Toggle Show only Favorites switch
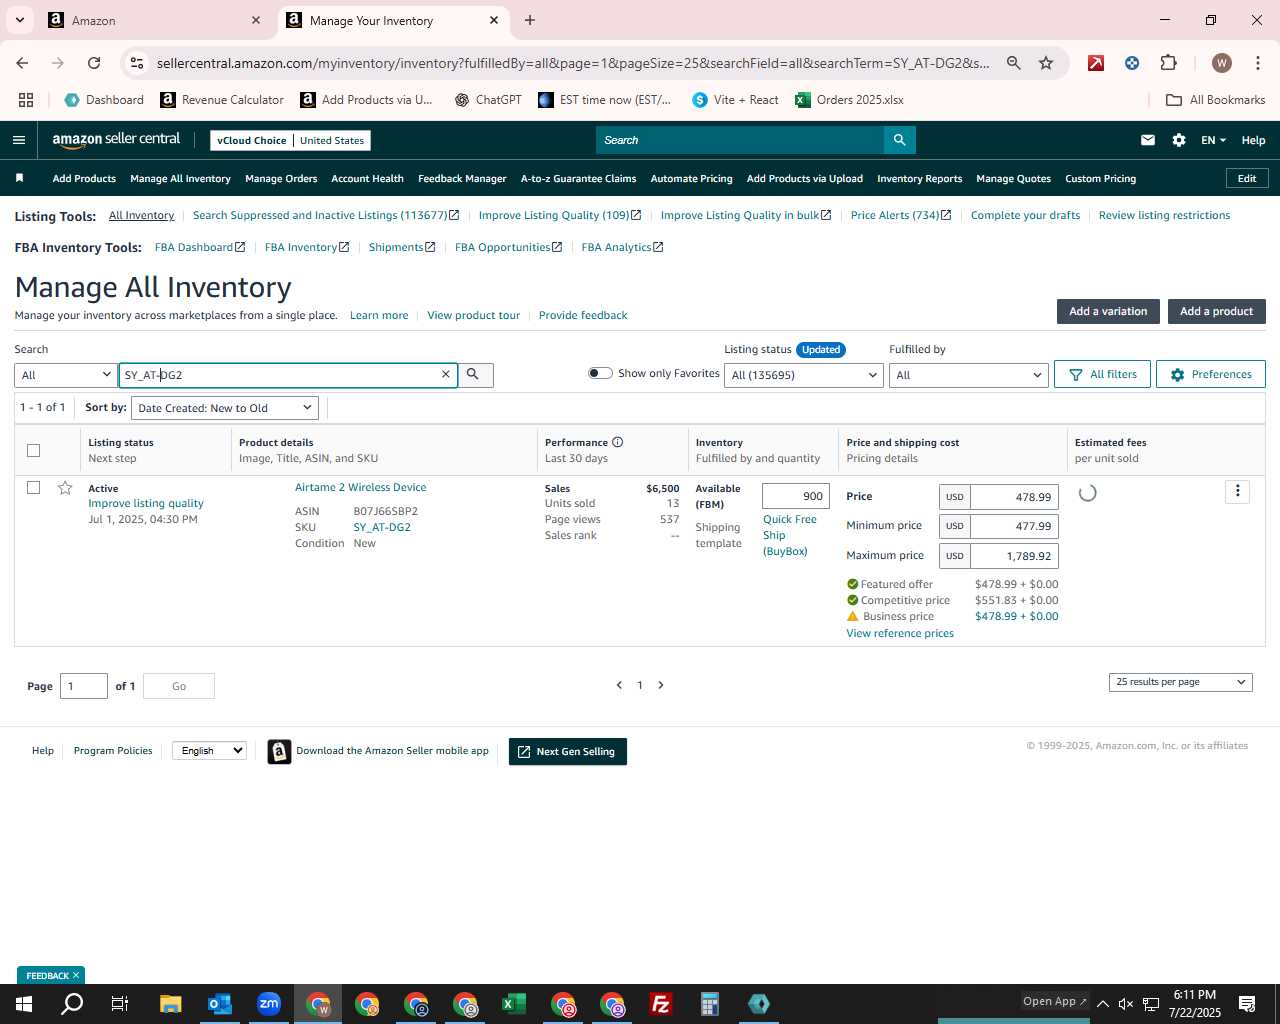1280x1024 pixels. point(600,373)
